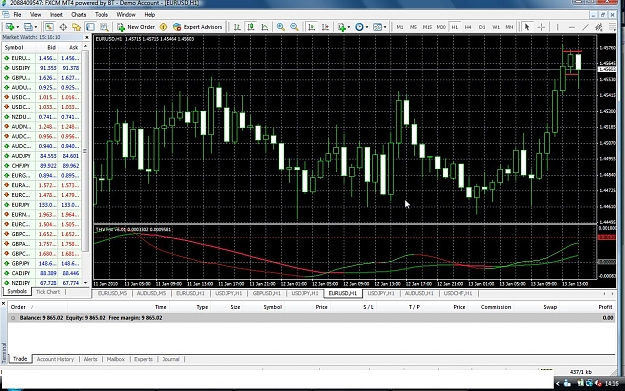Open the chart Templates icon

point(377,27)
